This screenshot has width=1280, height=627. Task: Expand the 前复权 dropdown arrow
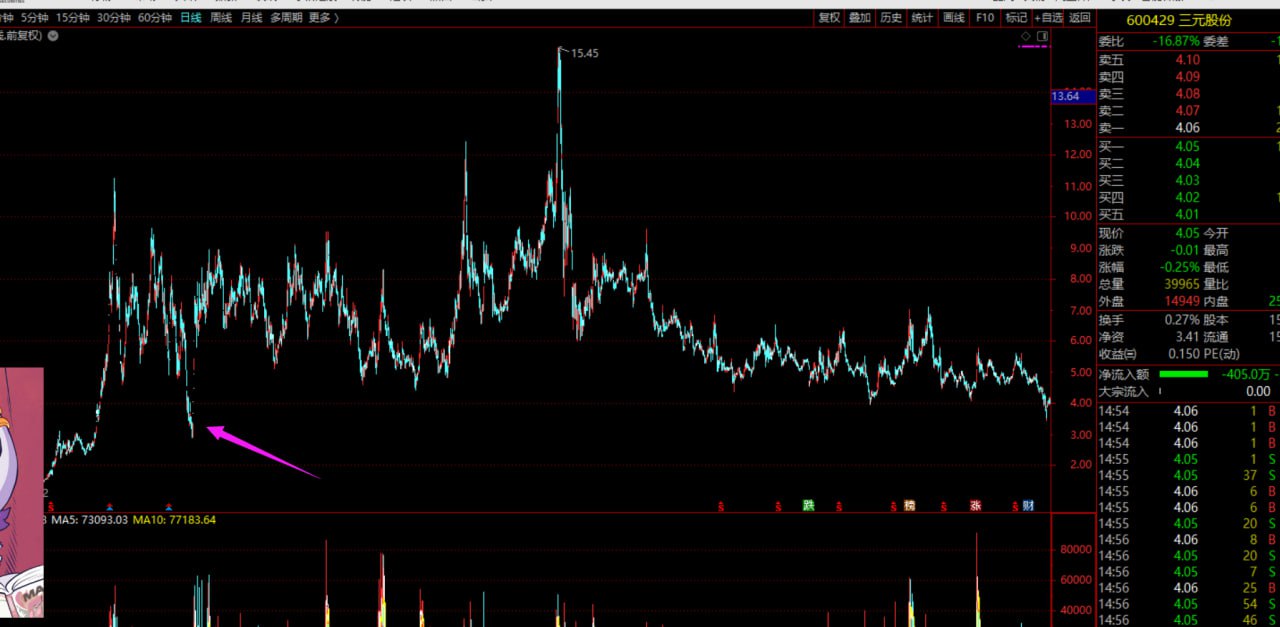point(52,36)
